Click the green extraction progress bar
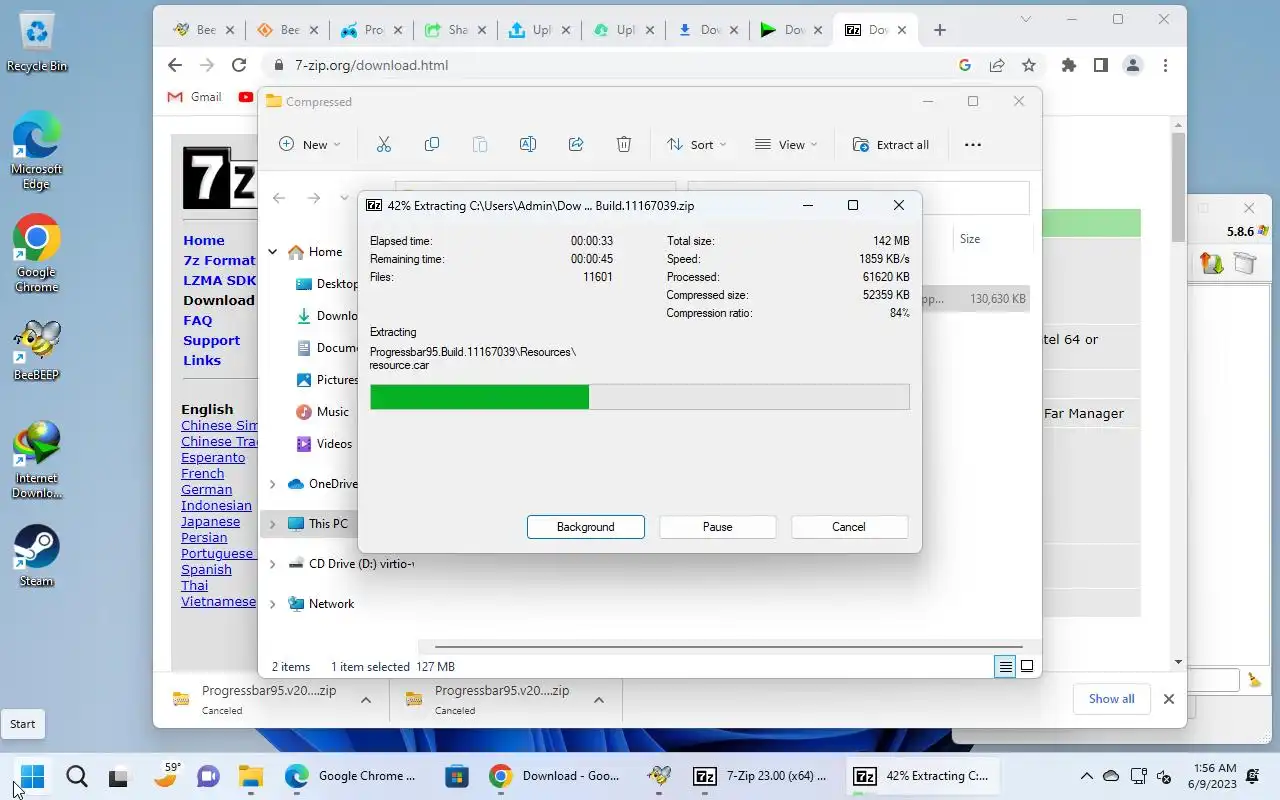Viewport: 1280px width, 800px height. tap(640, 397)
